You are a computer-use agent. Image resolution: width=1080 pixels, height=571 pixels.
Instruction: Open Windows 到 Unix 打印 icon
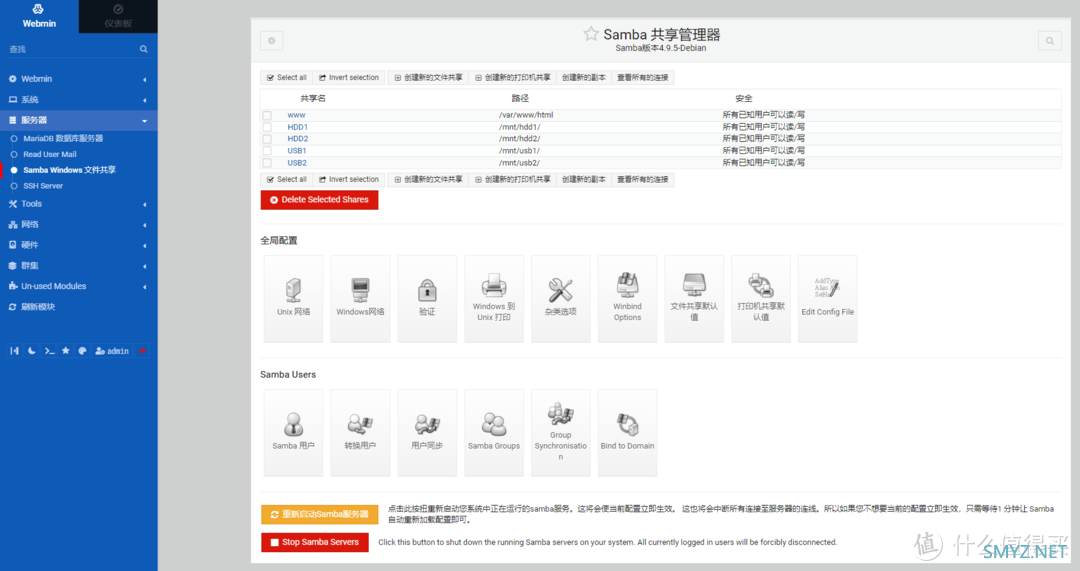pos(494,298)
